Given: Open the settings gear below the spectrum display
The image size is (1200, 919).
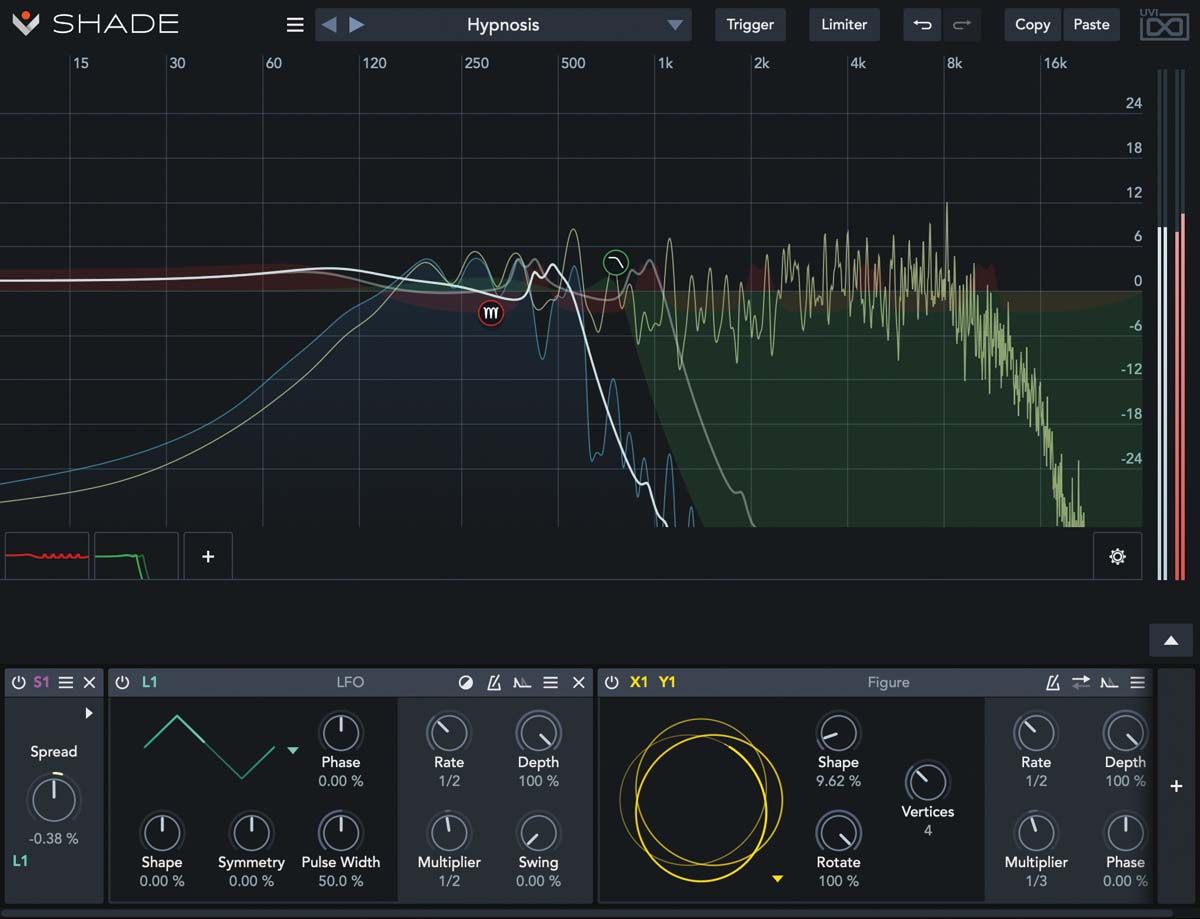Looking at the screenshot, I should click(1117, 556).
